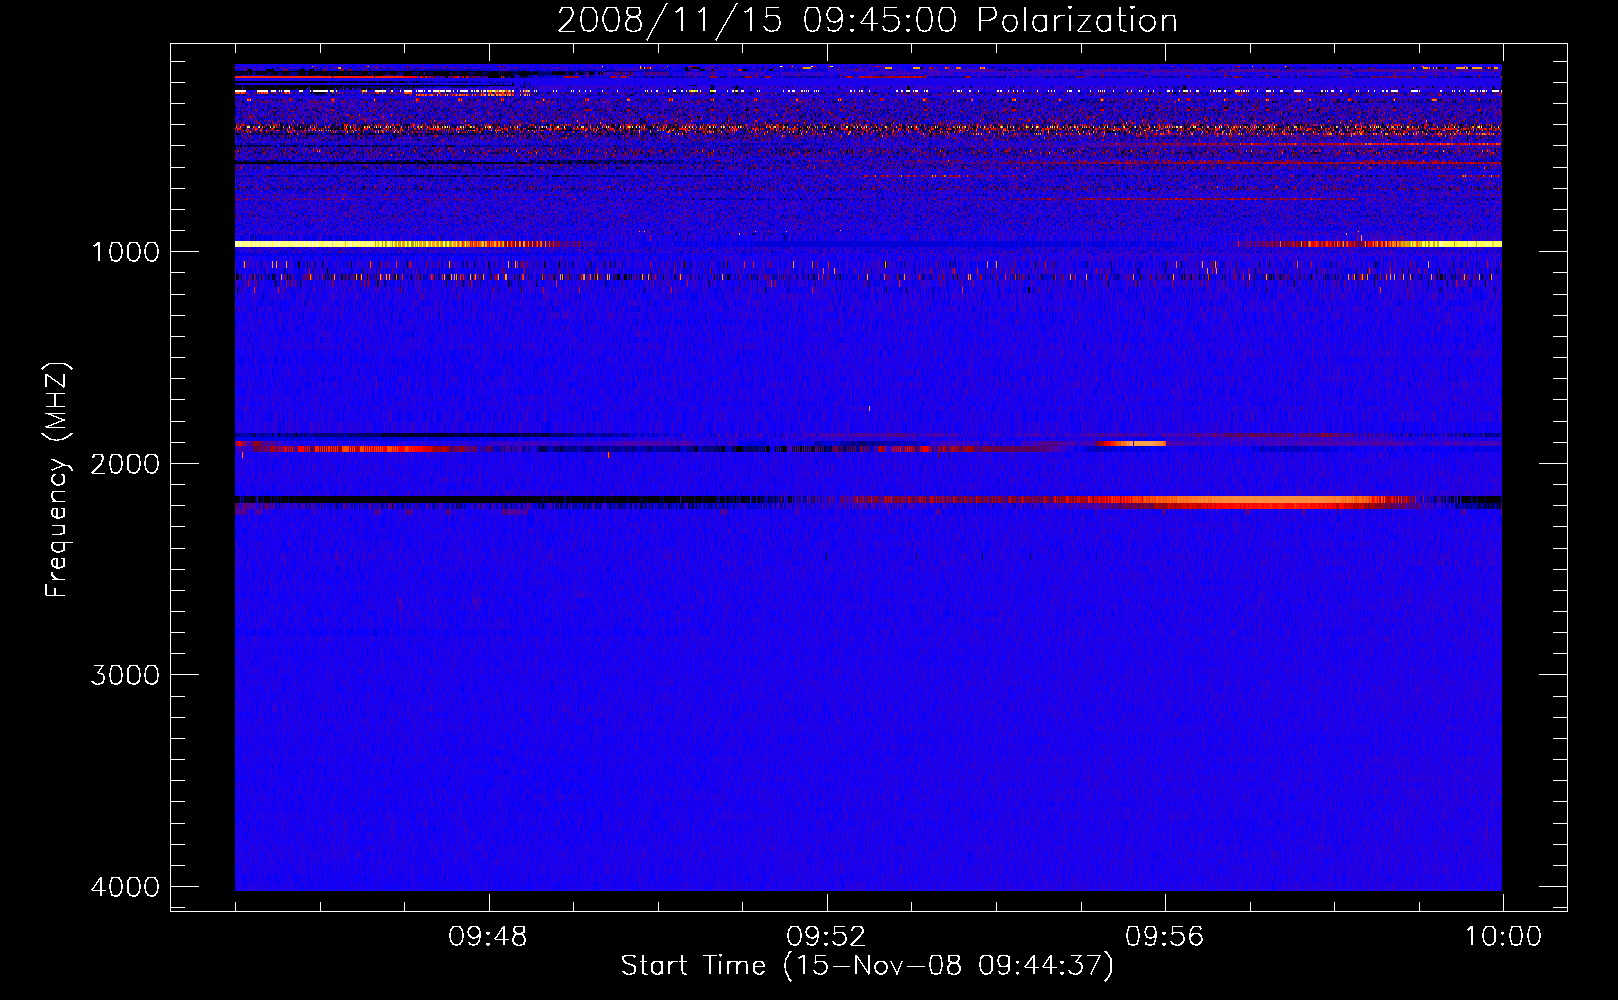The height and width of the screenshot is (1000, 1618).
Task: Click the 3000 frequency tick label
Action: [126, 675]
